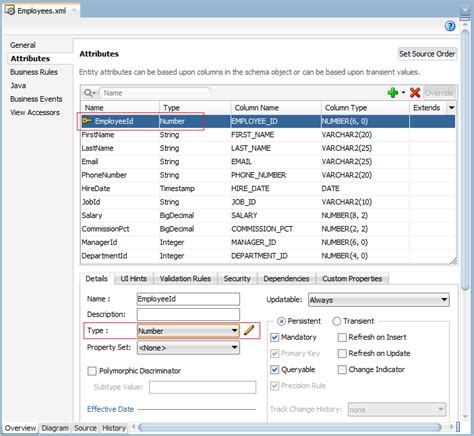The image size is (474, 436).
Task: Click the attribute Name search field
Action: (155, 93)
